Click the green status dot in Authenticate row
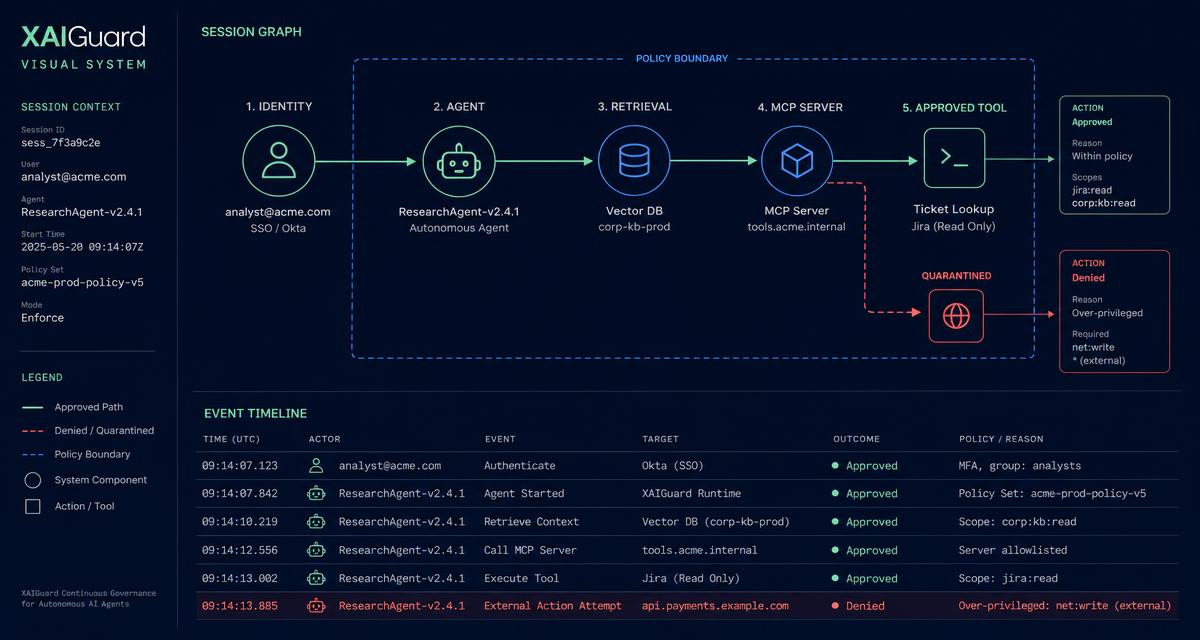1200x640 pixels. tap(836, 466)
